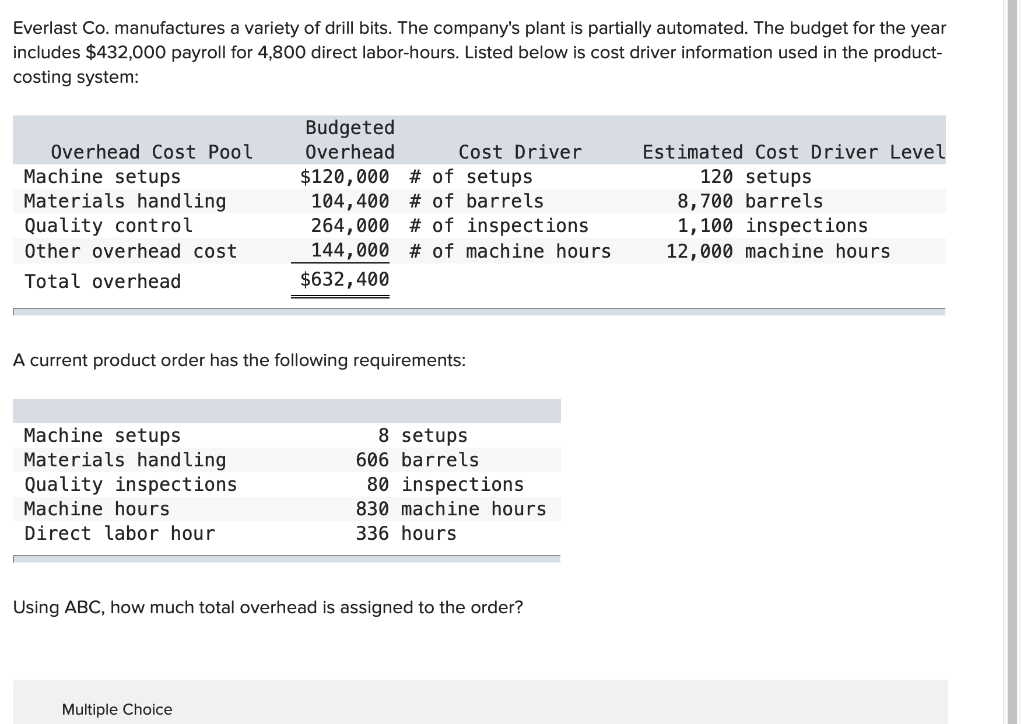Click the '# of machine hours' cost driver
Viewport: 1024px width, 724px height.
tap(510, 251)
